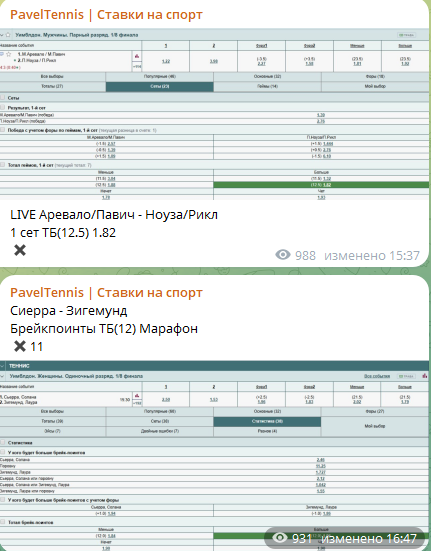Click Больше column header in women's singles table
The height and width of the screenshot is (551, 431).
tap(405, 387)
